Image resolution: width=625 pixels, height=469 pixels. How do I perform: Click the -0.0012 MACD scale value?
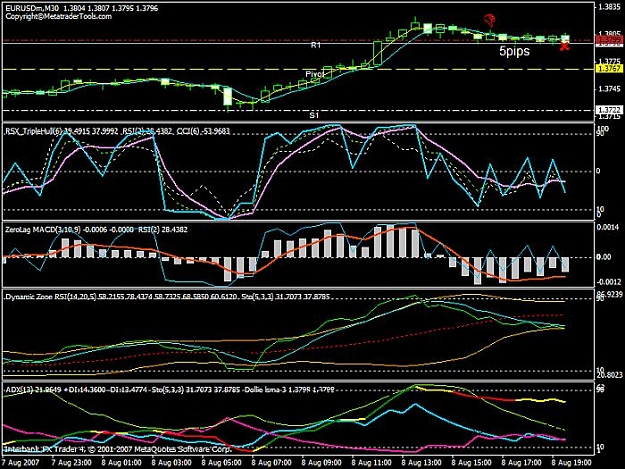point(609,282)
